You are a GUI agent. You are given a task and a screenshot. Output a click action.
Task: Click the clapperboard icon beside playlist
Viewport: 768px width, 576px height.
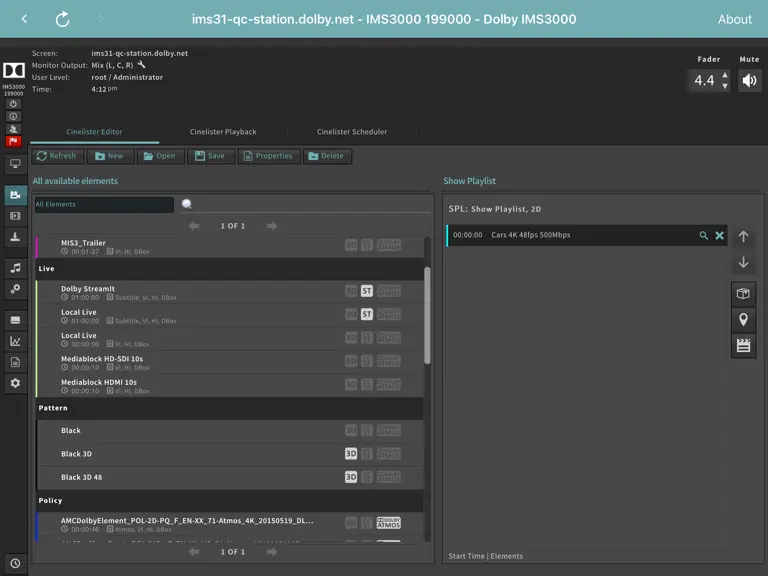743,345
